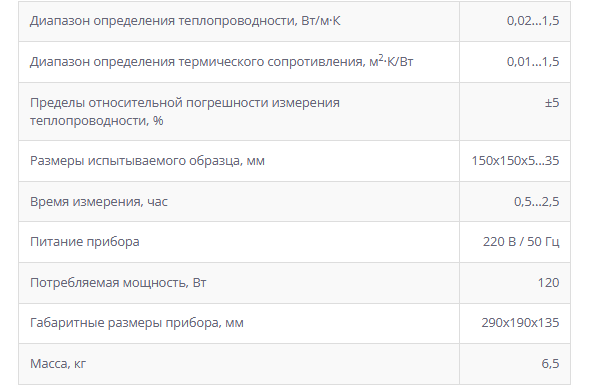Select the value 0,01...1,5
This screenshot has height=389, width=596.
pos(533,62)
